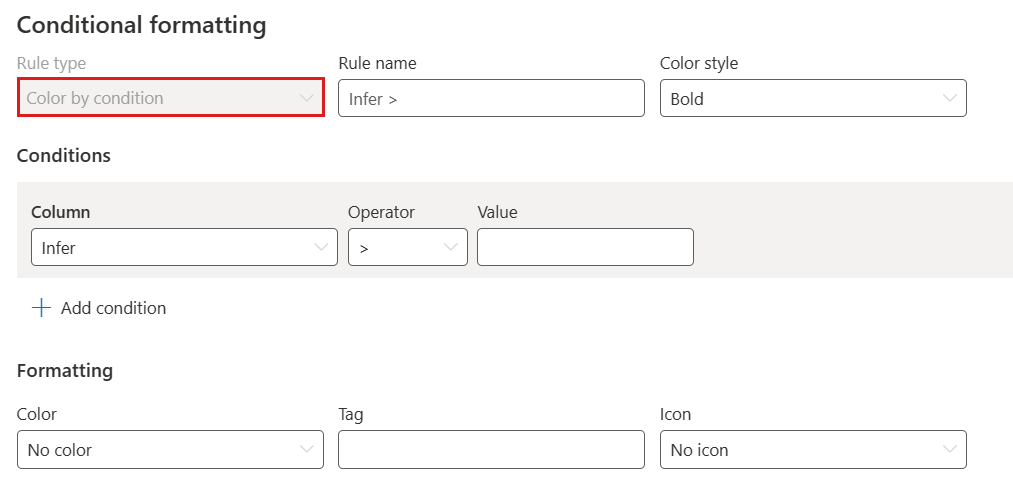Click inside the Tag text box
This screenshot has width=1013, height=504.
click(491, 450)
